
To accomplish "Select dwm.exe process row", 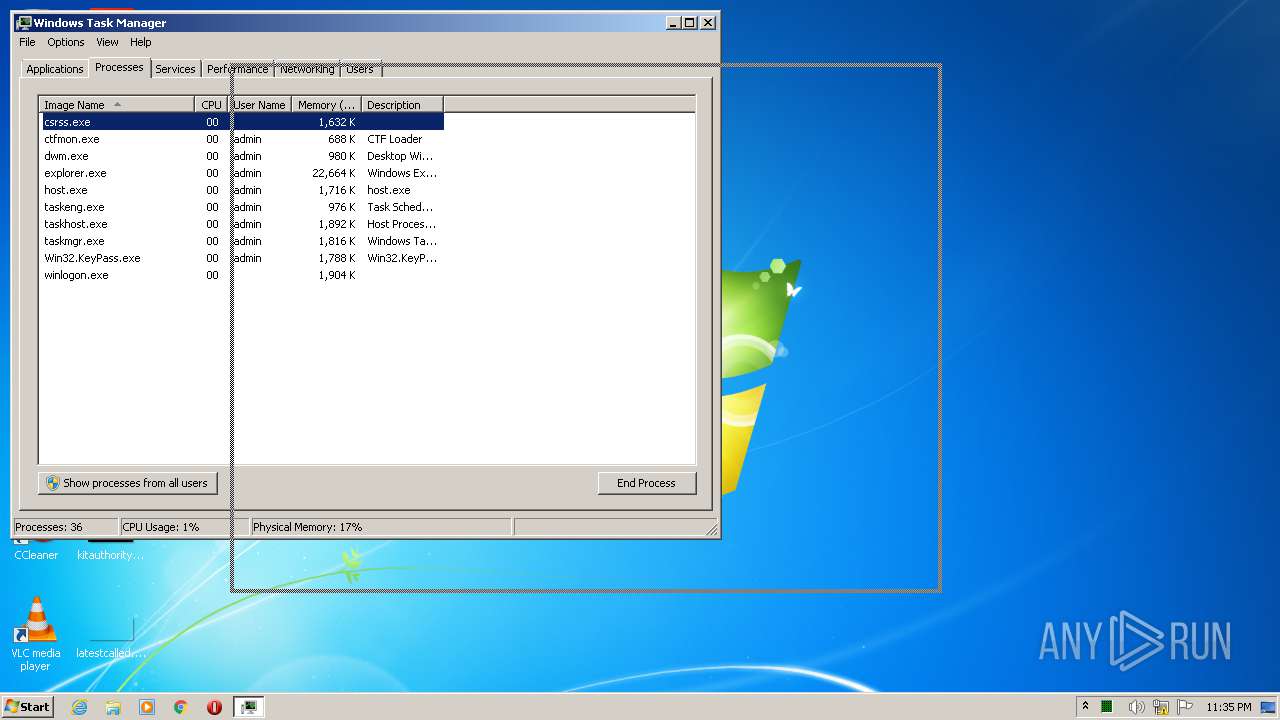I will click(241, 156).
